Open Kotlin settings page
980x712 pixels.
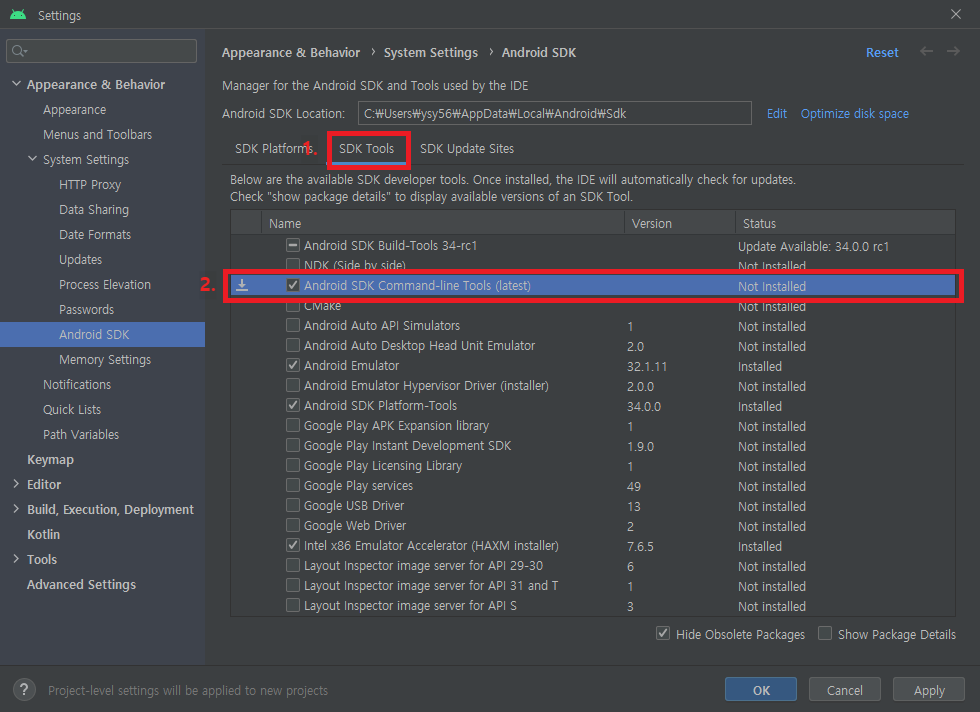[x=43, y=534]
